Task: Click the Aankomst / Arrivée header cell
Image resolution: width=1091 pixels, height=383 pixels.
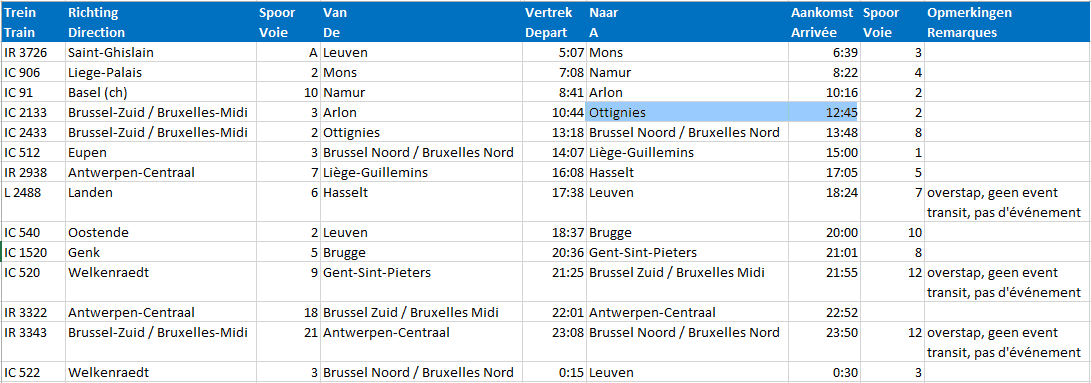Action: click(825, 22)
